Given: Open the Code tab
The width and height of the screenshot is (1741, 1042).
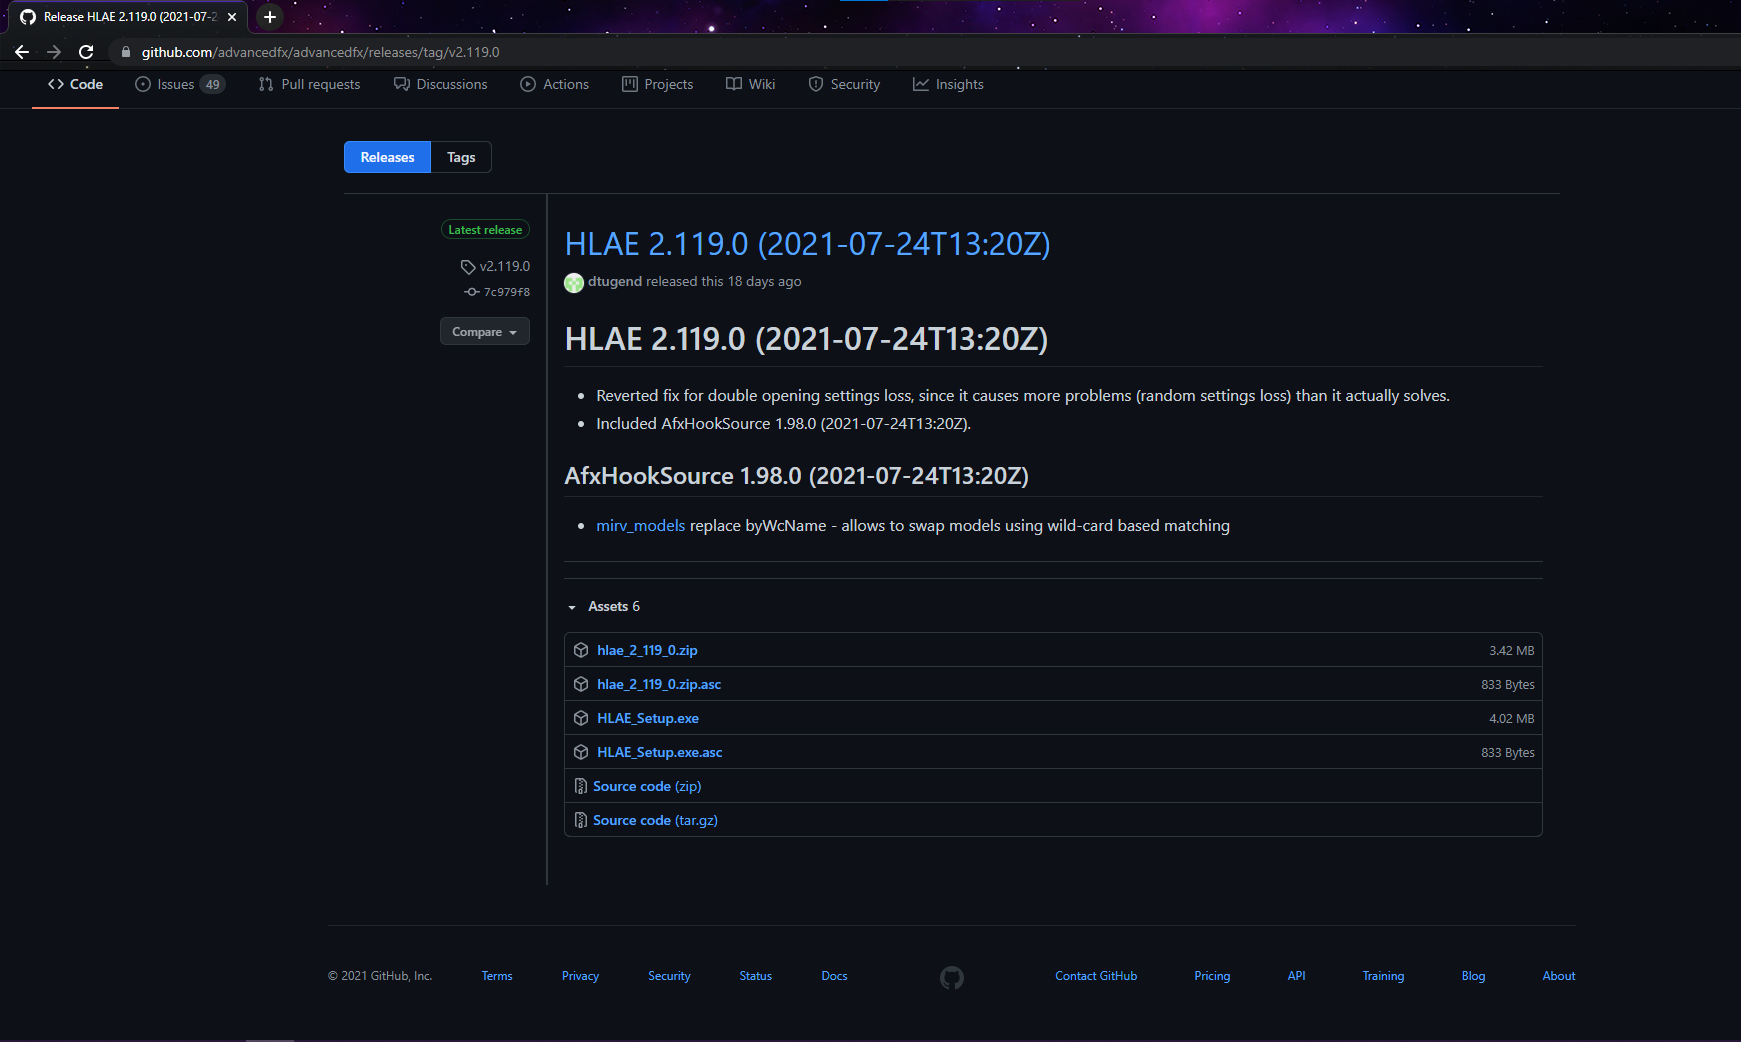Looking at the screenshot, I should pos(75,84).
